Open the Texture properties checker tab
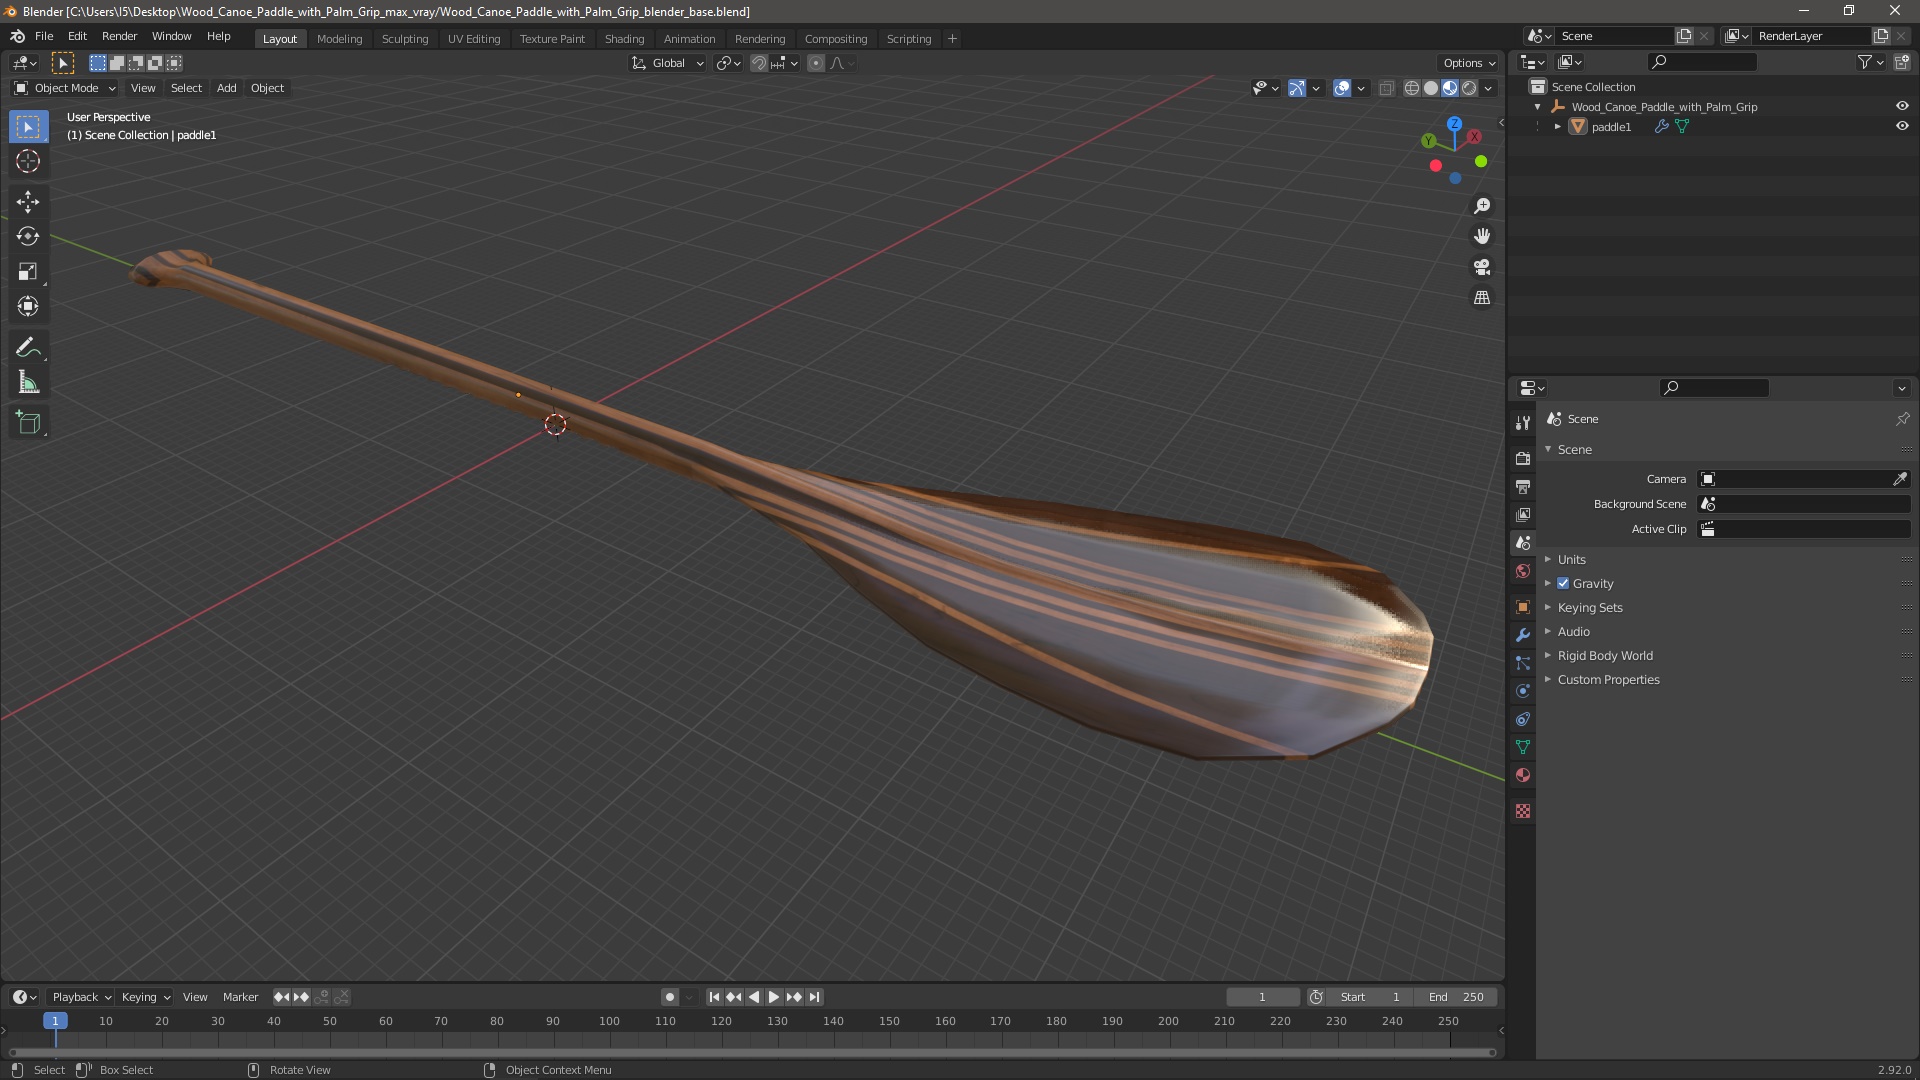 [1523, 811]
